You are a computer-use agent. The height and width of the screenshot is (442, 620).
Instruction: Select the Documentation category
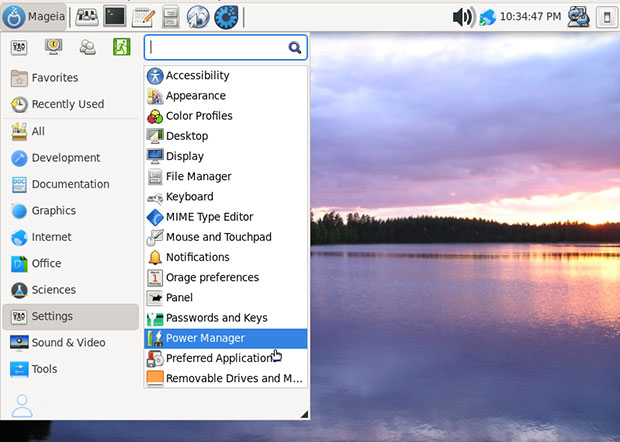coord(70,184)
